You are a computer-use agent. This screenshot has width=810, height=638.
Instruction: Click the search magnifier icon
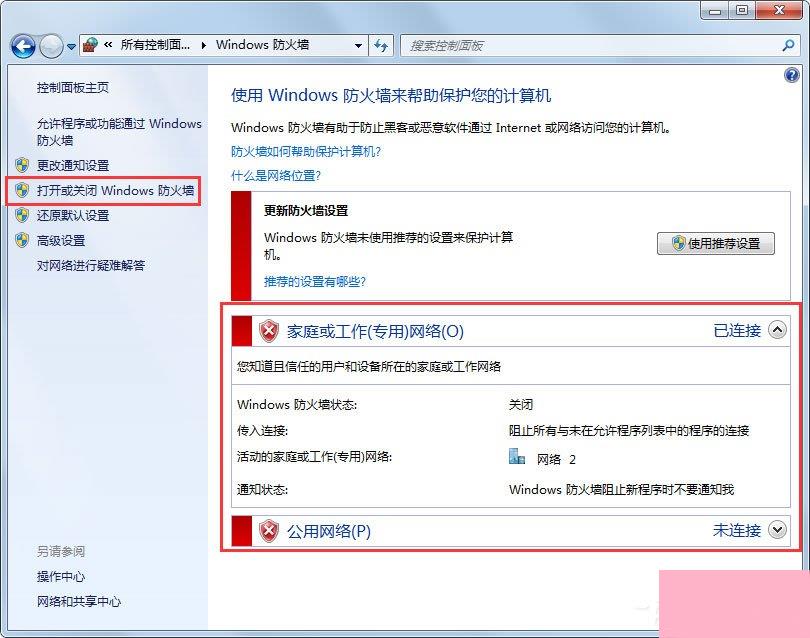click(788, 45)
